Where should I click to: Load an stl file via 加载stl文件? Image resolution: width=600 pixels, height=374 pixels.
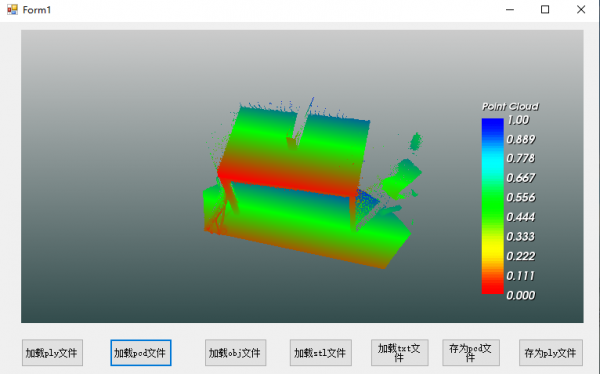pyautogui.click(x=321, y=353)
